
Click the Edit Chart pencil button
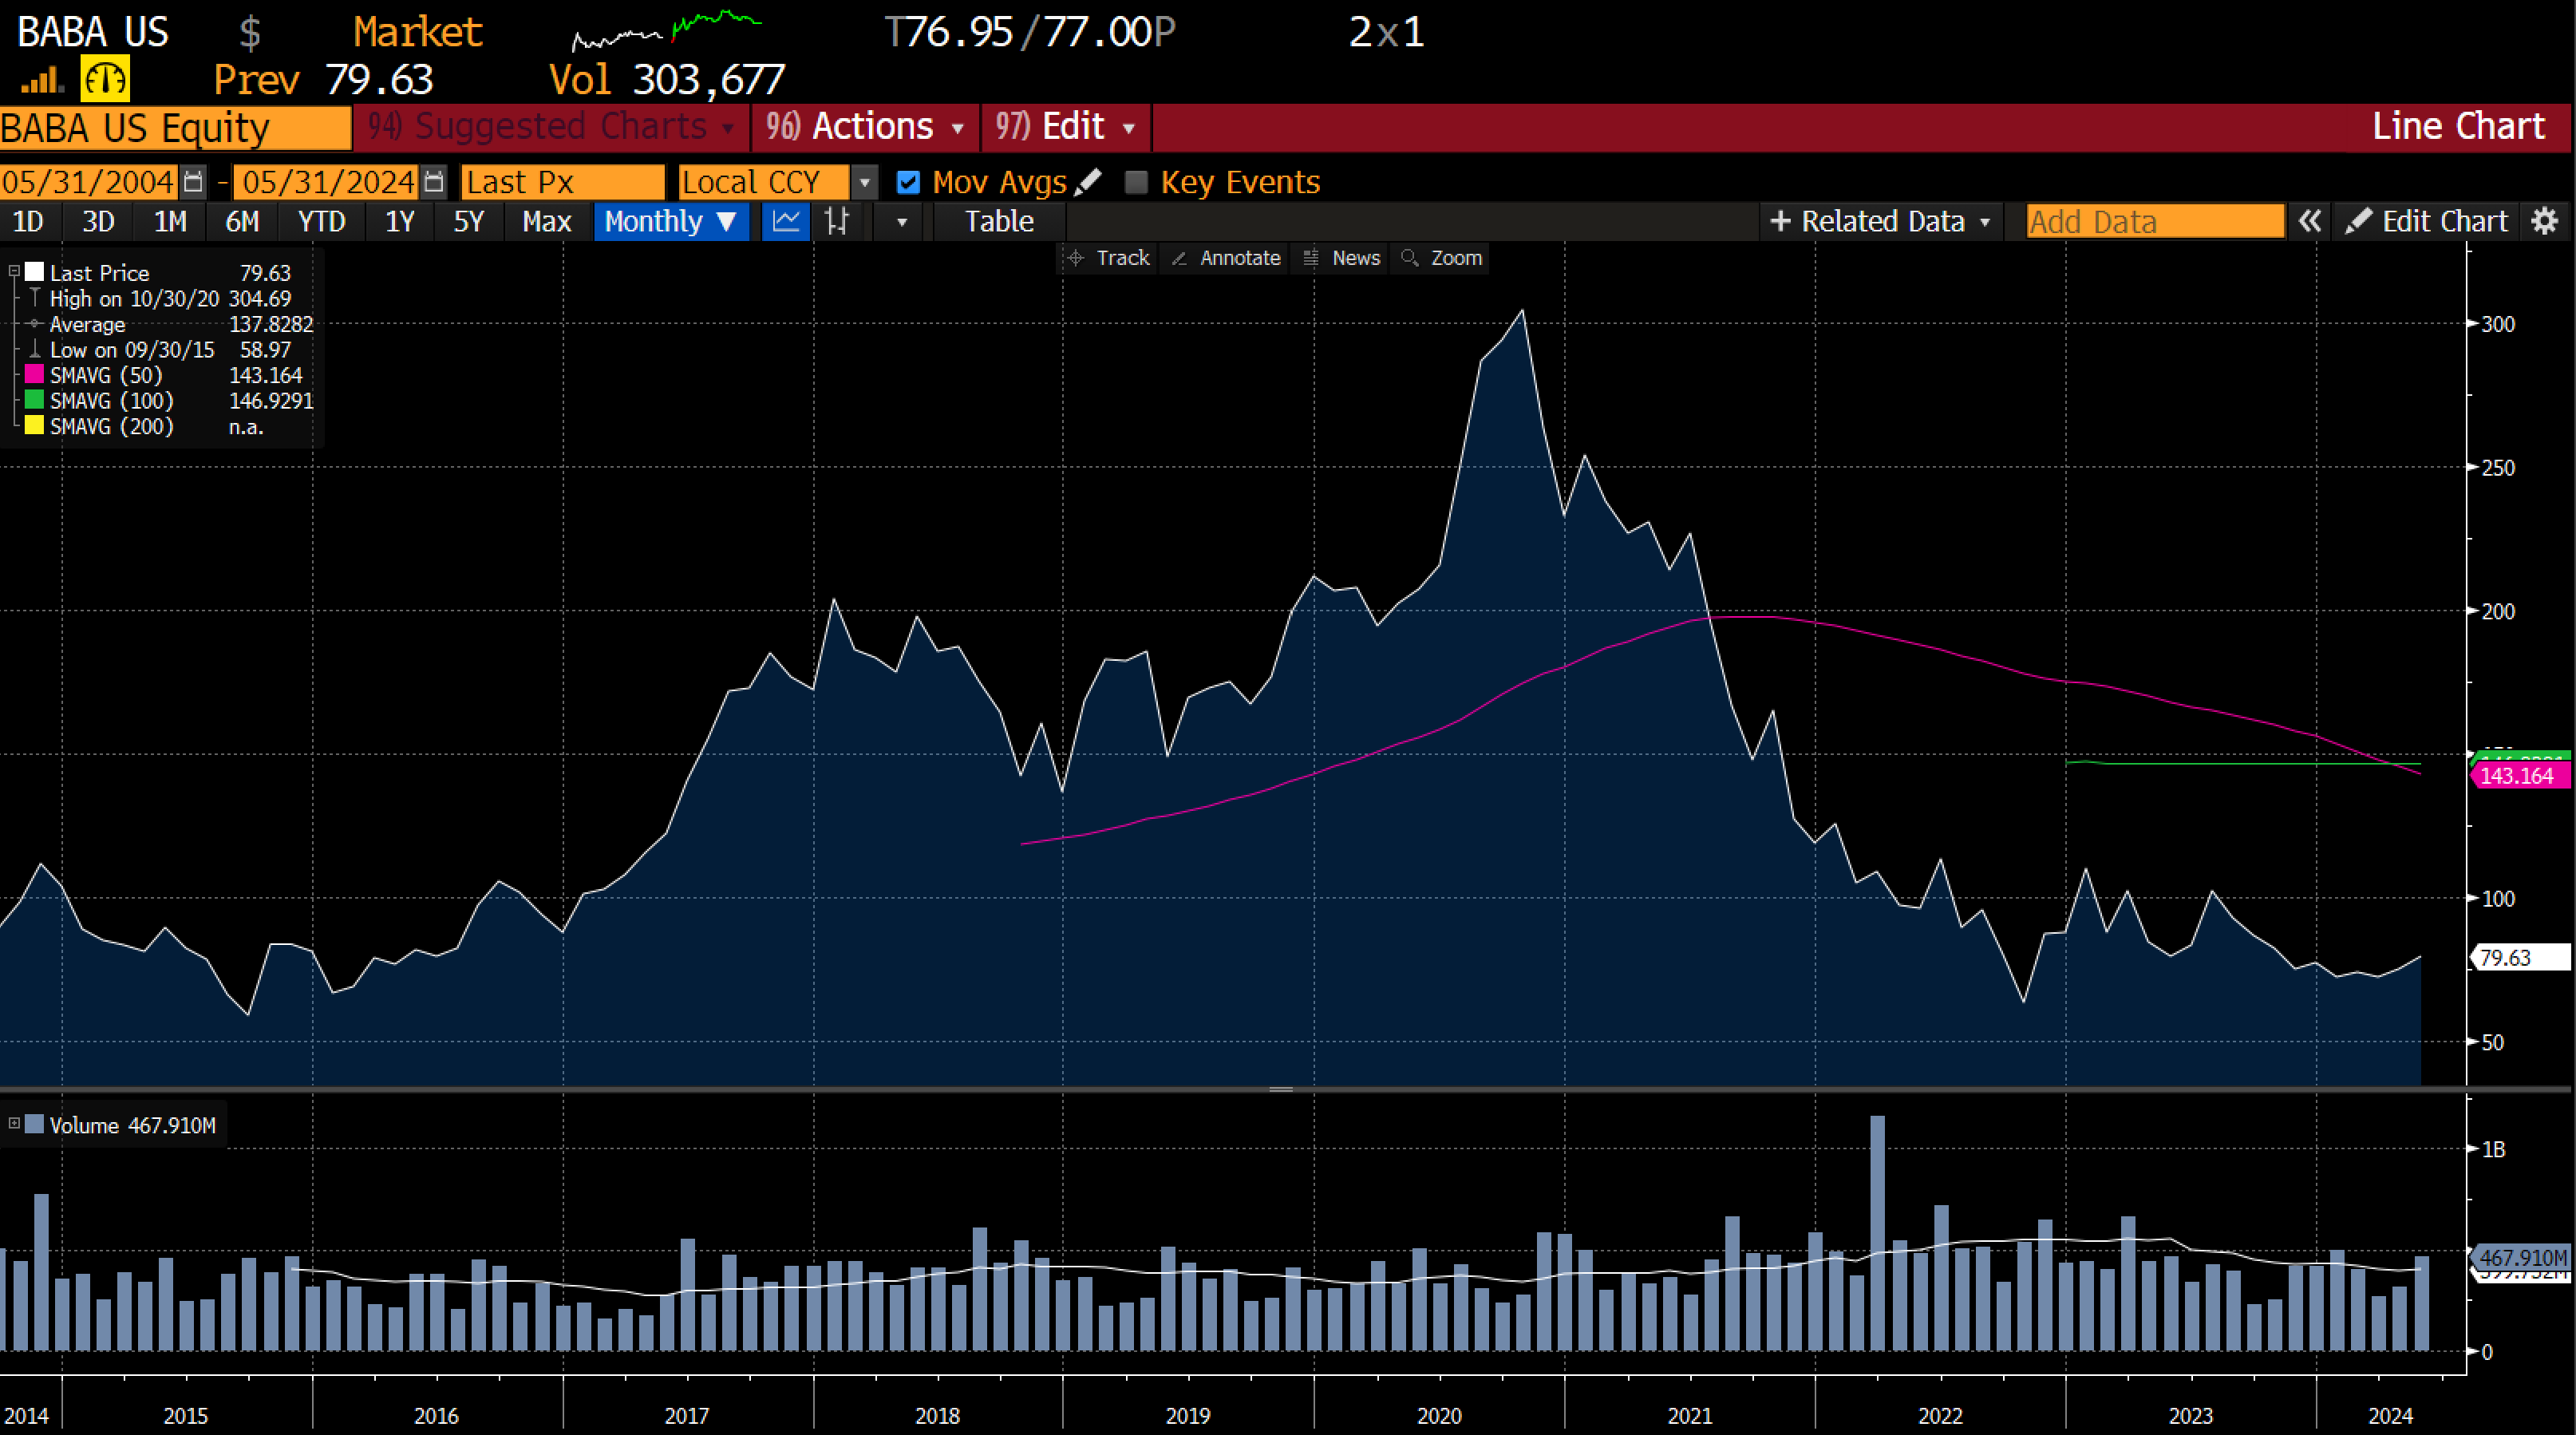2428,221
